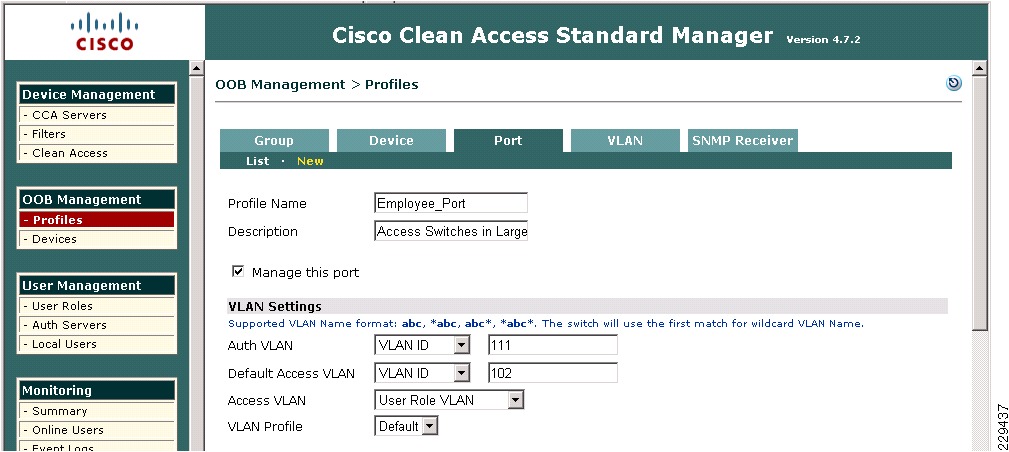Switch to the VLAN tab
This screenshot has width=1009, height=452.
click(625, 140)
